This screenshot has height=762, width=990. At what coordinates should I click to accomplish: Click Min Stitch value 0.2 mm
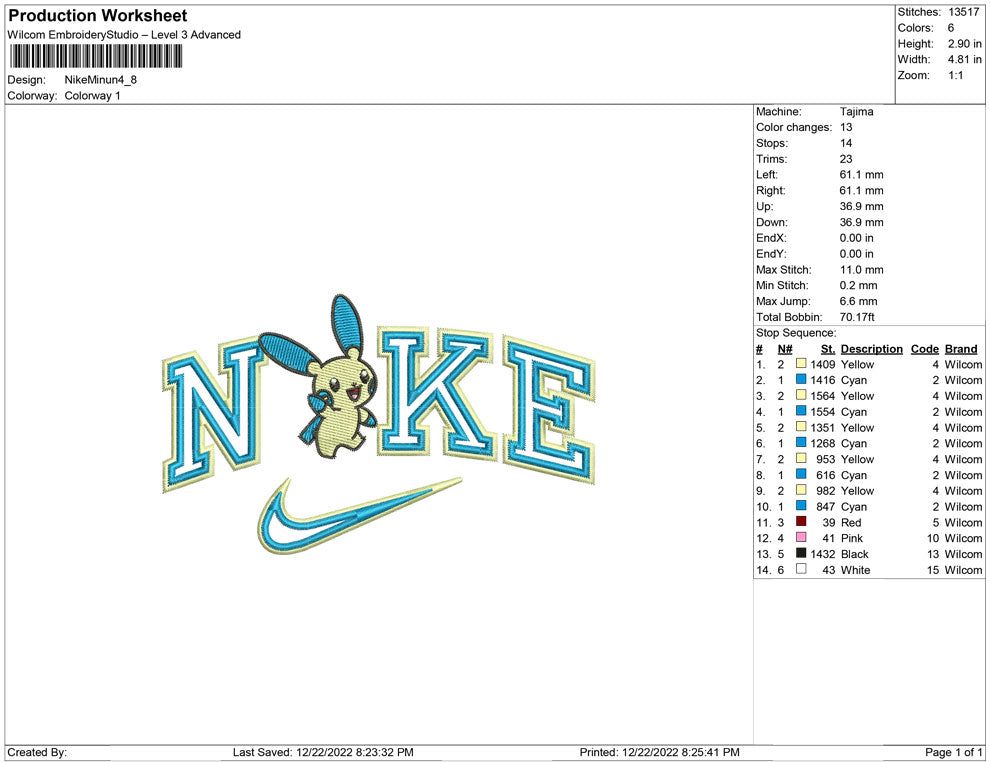click(x=859, y=285)
